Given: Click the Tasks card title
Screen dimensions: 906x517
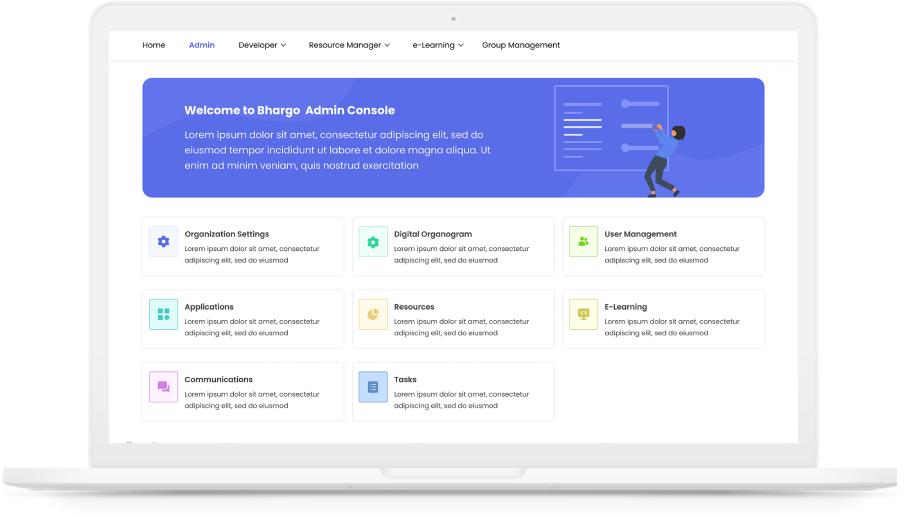Looking at the screenshot, I should [x=405, y=380].
